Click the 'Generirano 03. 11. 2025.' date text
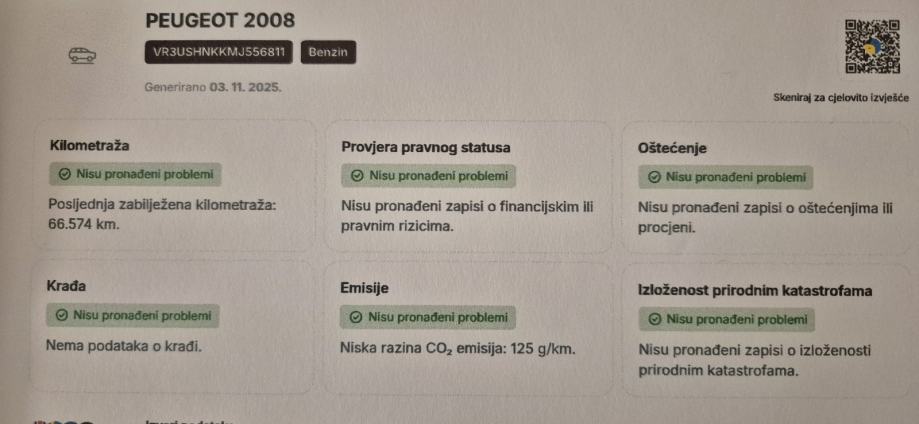Screen dimensions: 919x424 [213, 87]
